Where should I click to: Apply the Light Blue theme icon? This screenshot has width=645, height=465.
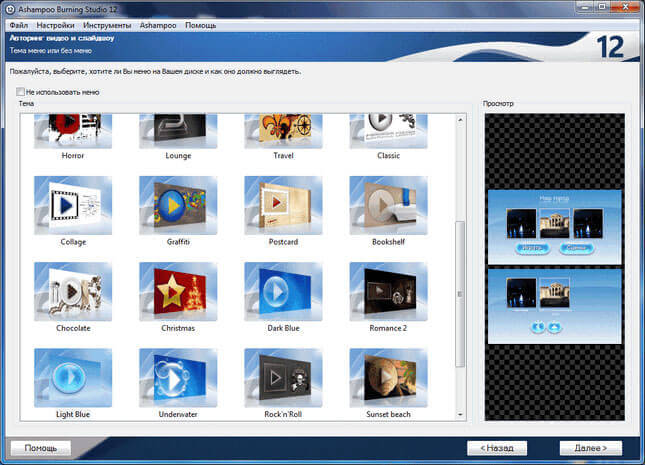73,378
